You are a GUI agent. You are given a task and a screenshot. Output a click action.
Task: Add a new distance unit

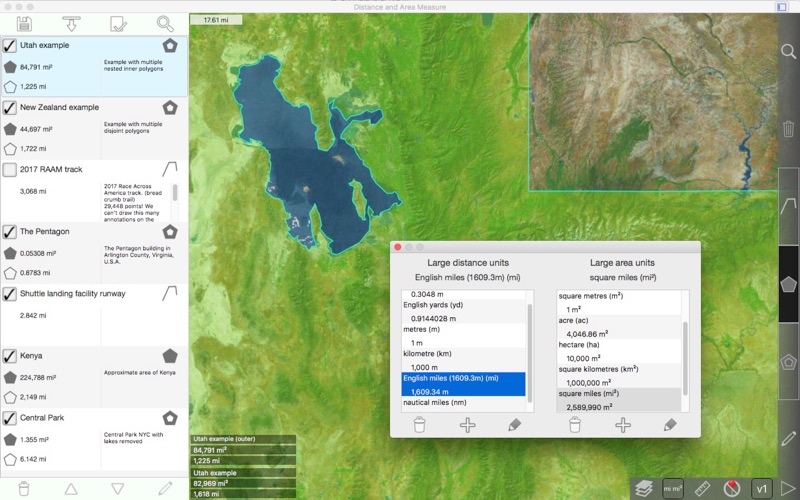point(467,425)
